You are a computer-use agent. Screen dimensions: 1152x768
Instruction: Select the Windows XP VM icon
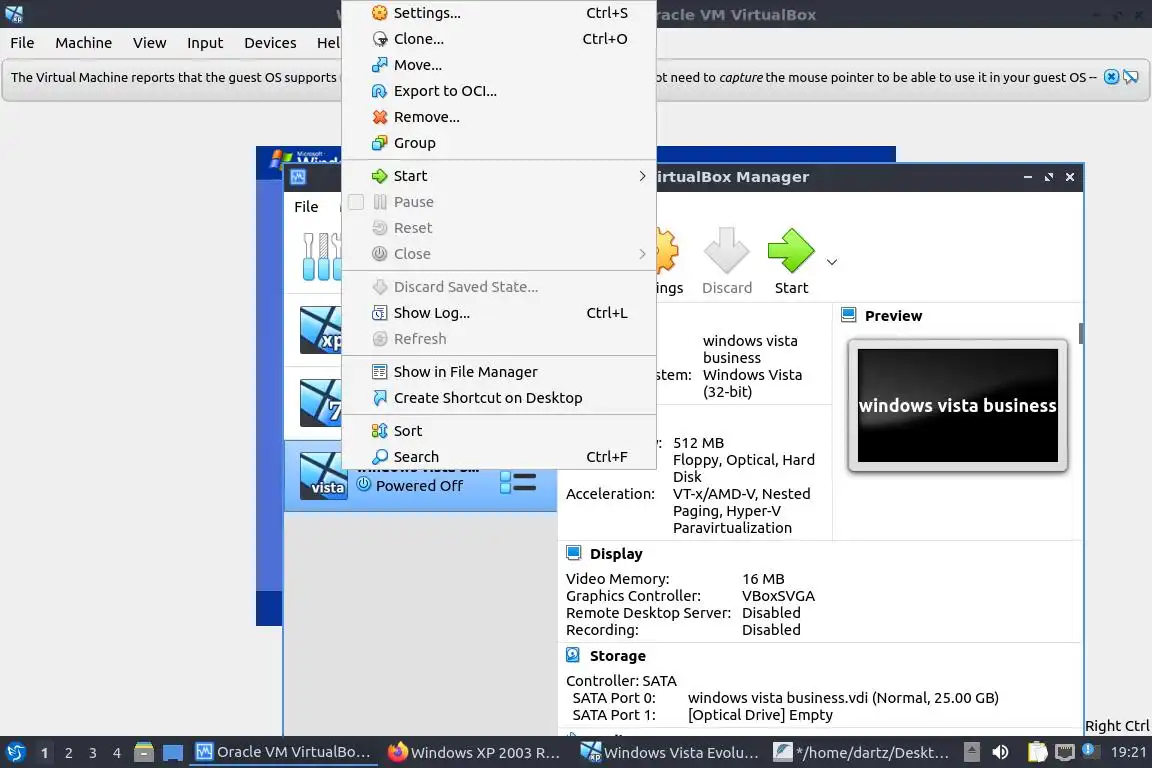click(x=322, y=330)
